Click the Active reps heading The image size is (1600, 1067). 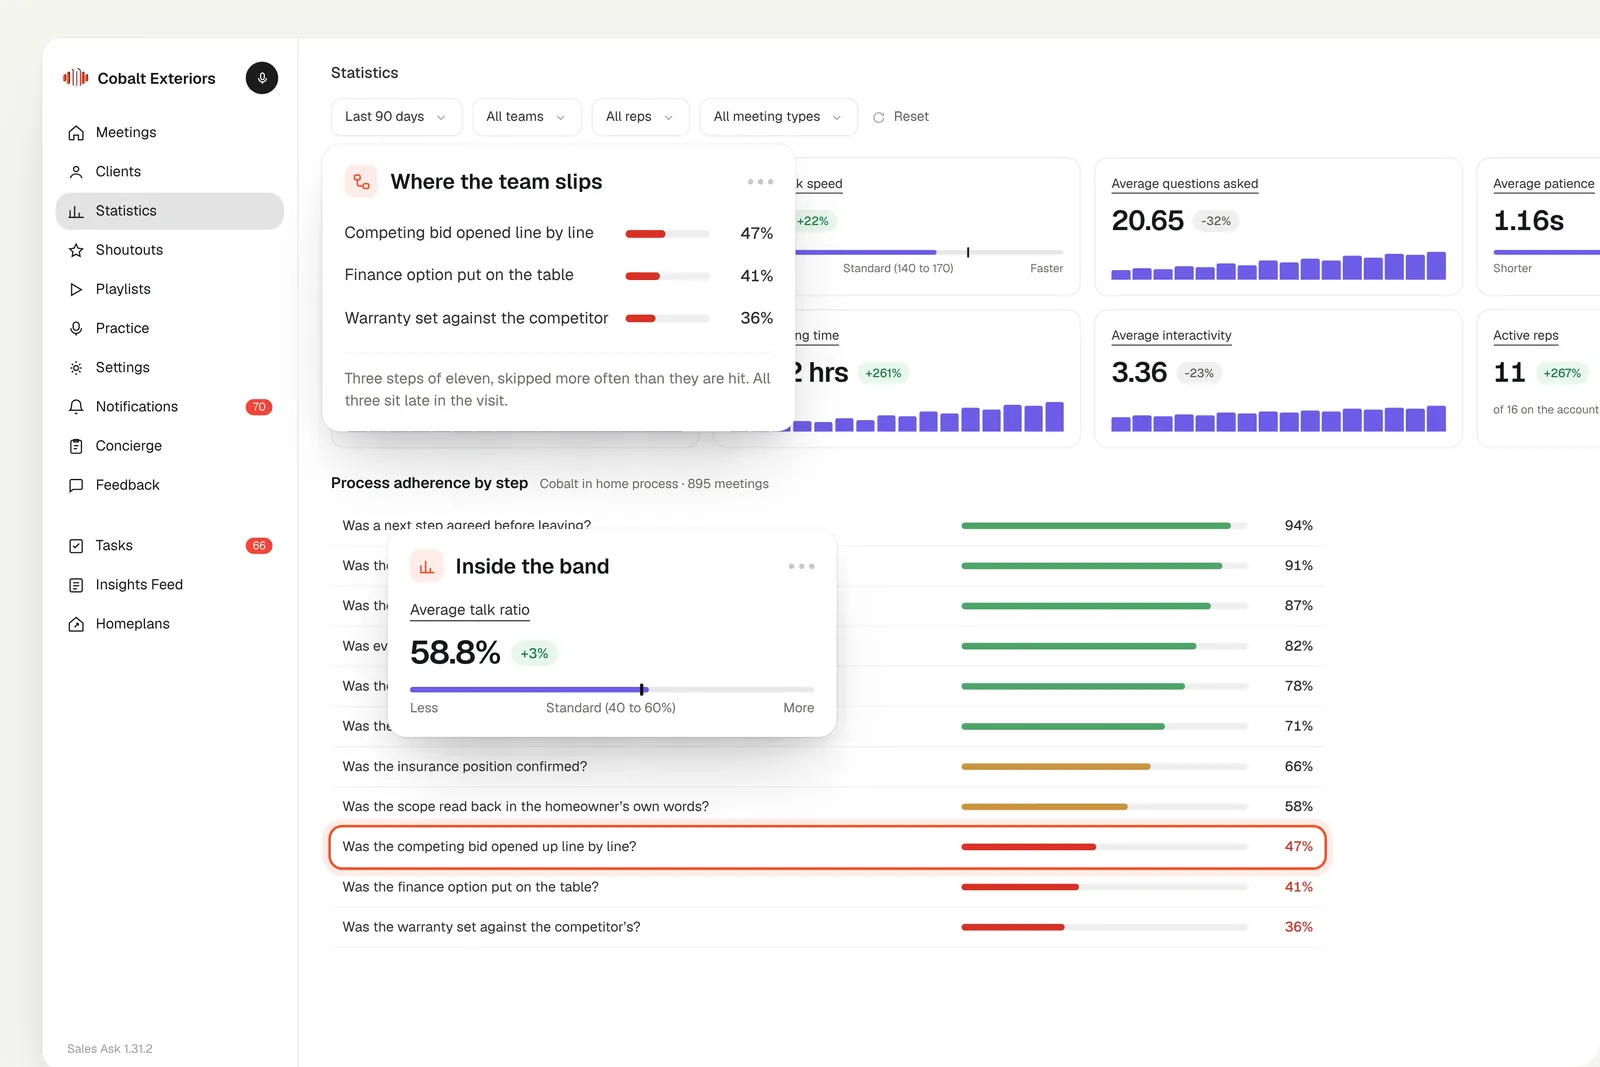pyautogui.click(x=1526, y=336)
